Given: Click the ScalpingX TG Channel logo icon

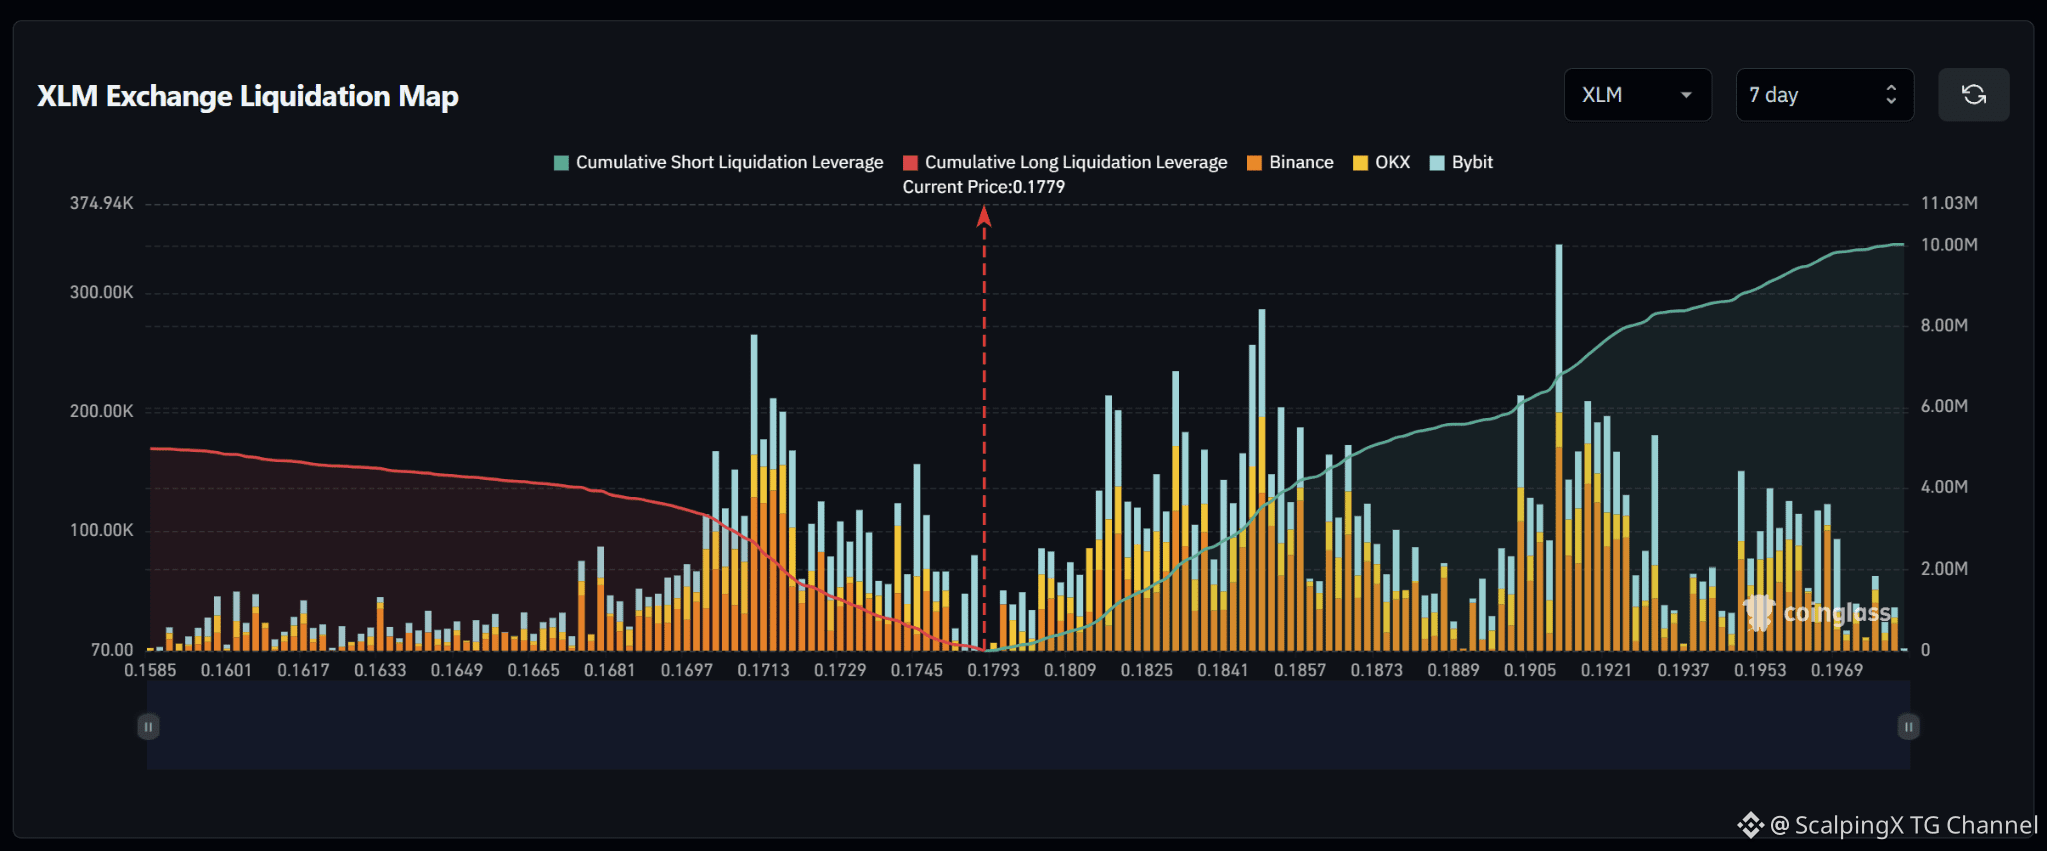Looking at the screenshot, I should click(1750, 825).
